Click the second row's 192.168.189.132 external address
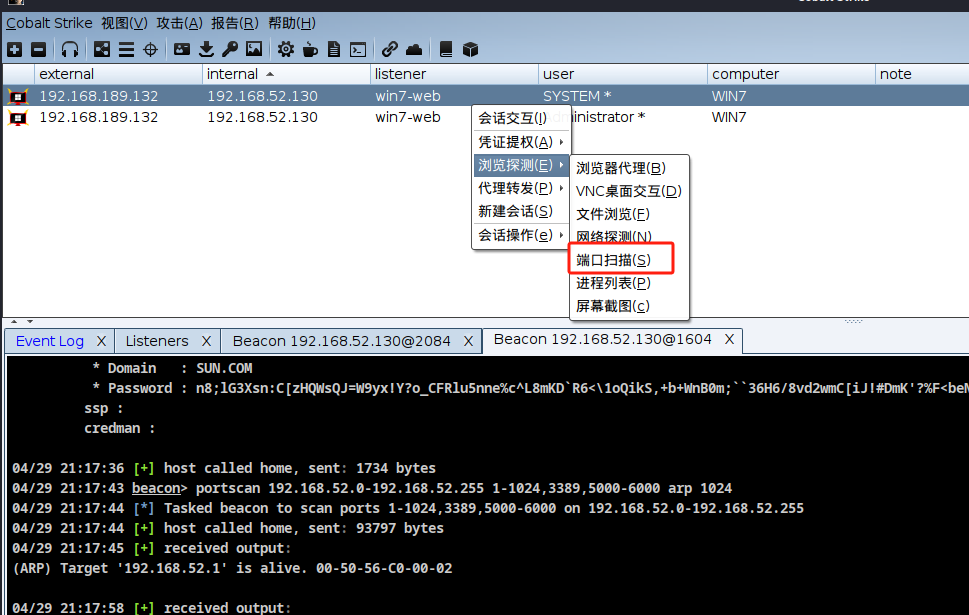 tap(99, 117)
